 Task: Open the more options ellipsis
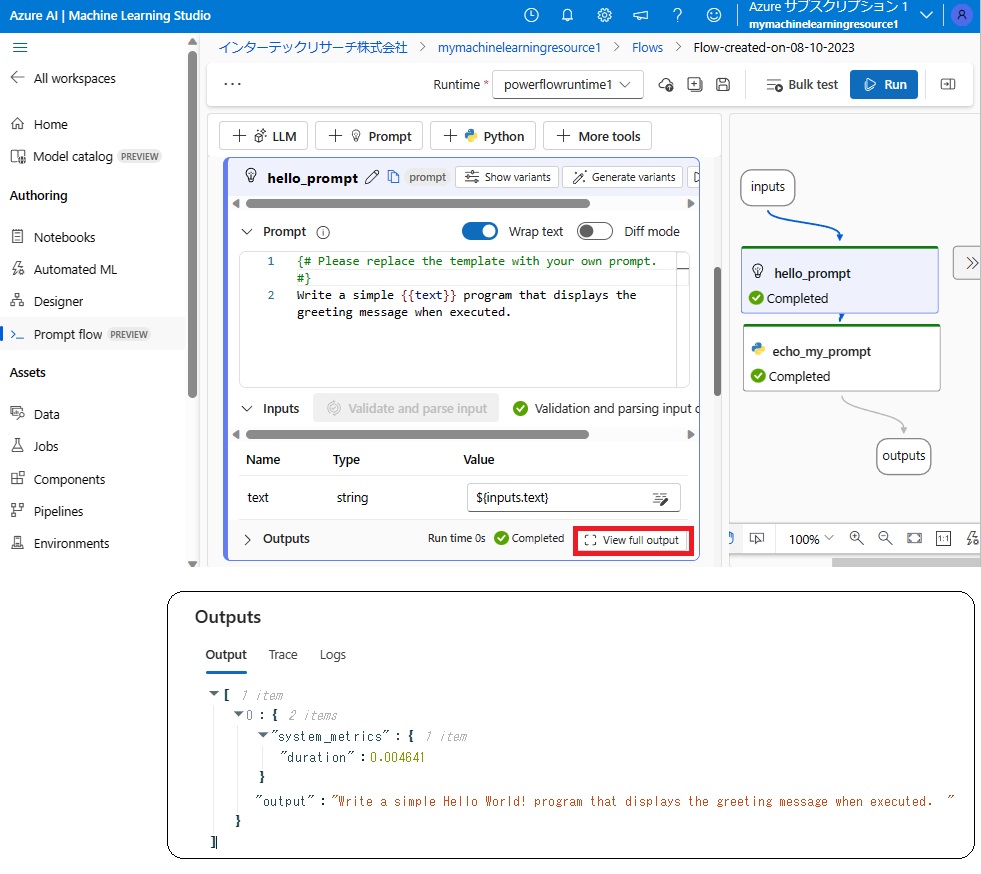233,84
